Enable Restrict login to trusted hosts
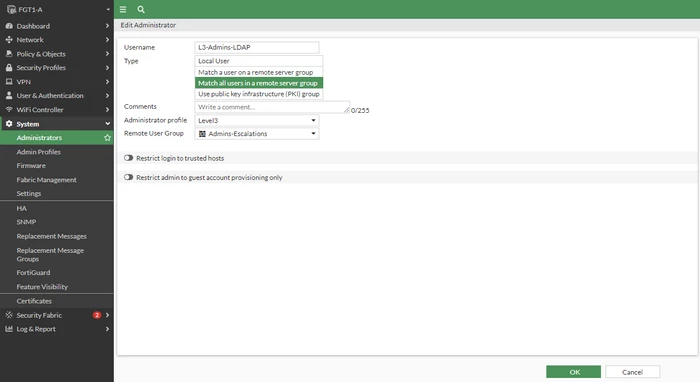Image resolution: width=700 pixels, height=382 pixels. click(129, 158)
